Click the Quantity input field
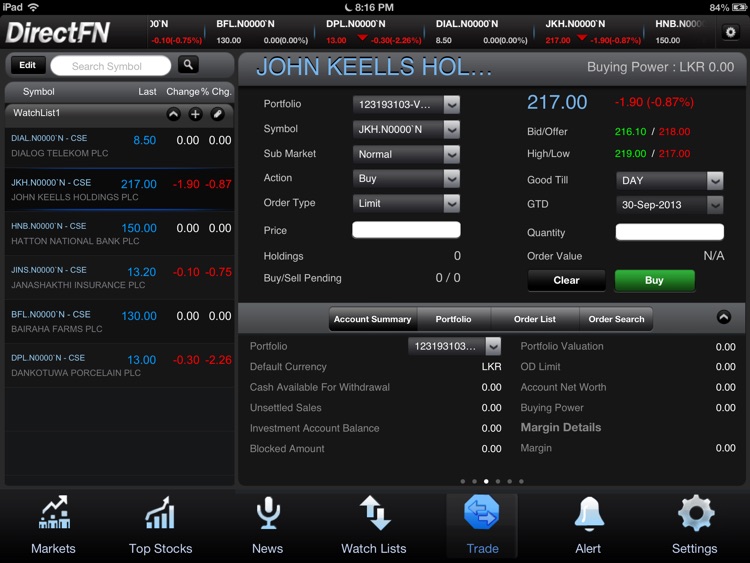Viewport: 750px width, 563px height. 669,232
